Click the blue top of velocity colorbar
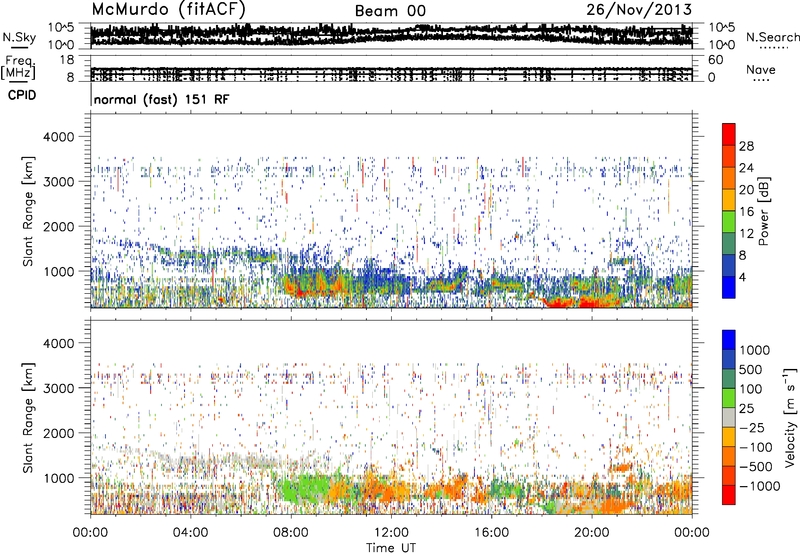This screenshot has height=554, width=800. tap(729, 340)
